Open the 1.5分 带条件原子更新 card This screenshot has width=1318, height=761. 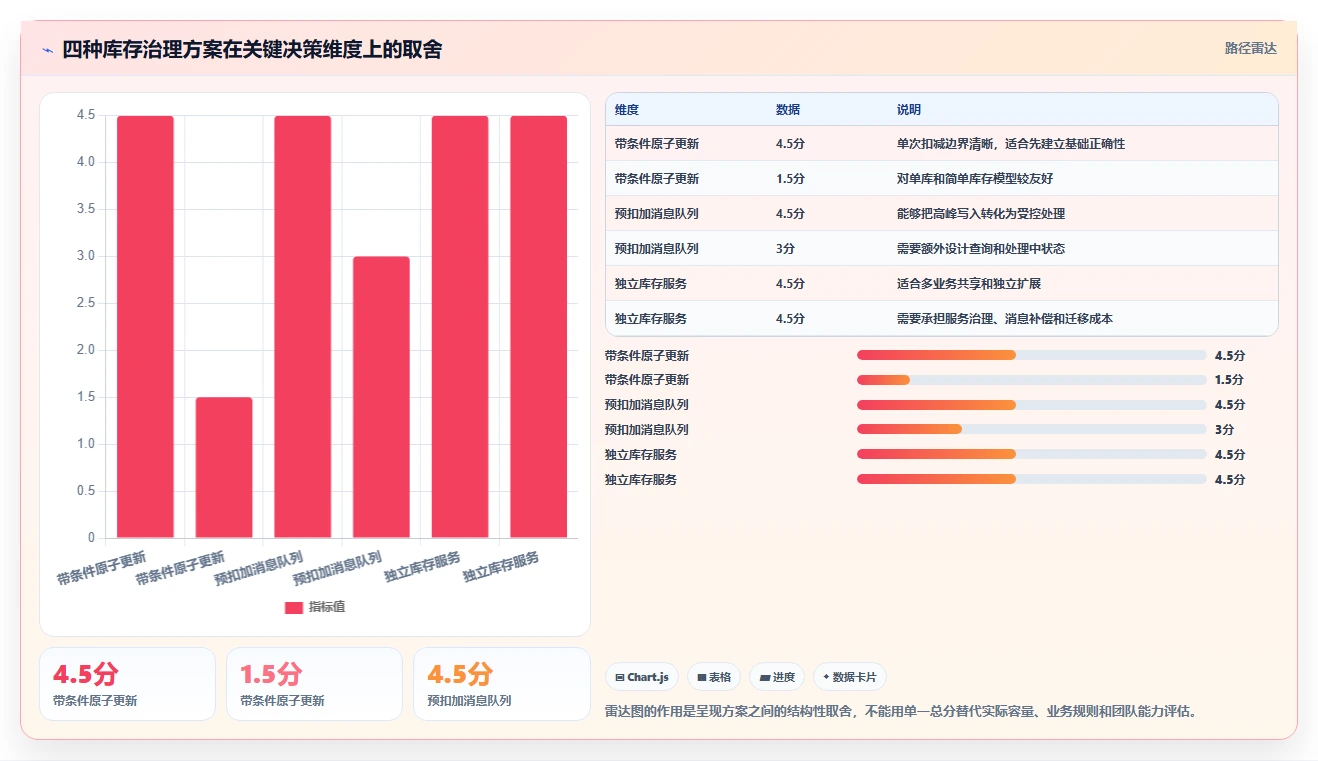314,684
